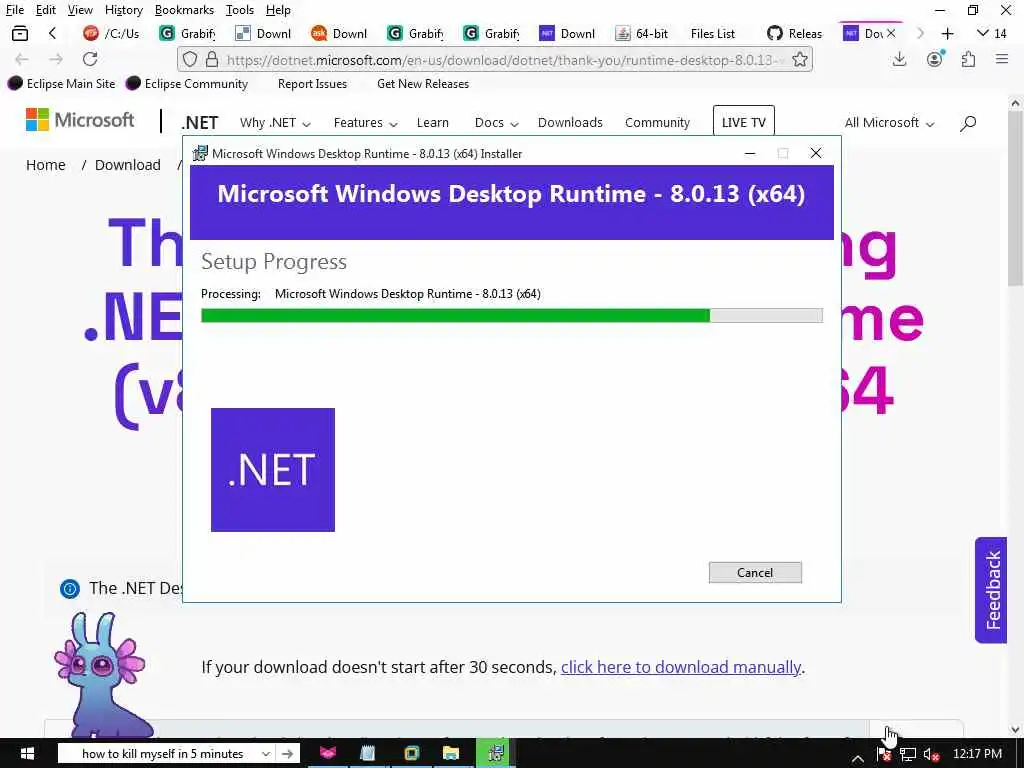1024x768 pixels.
Task: Open the Tools menu
Action: click(x=240, y=10)
